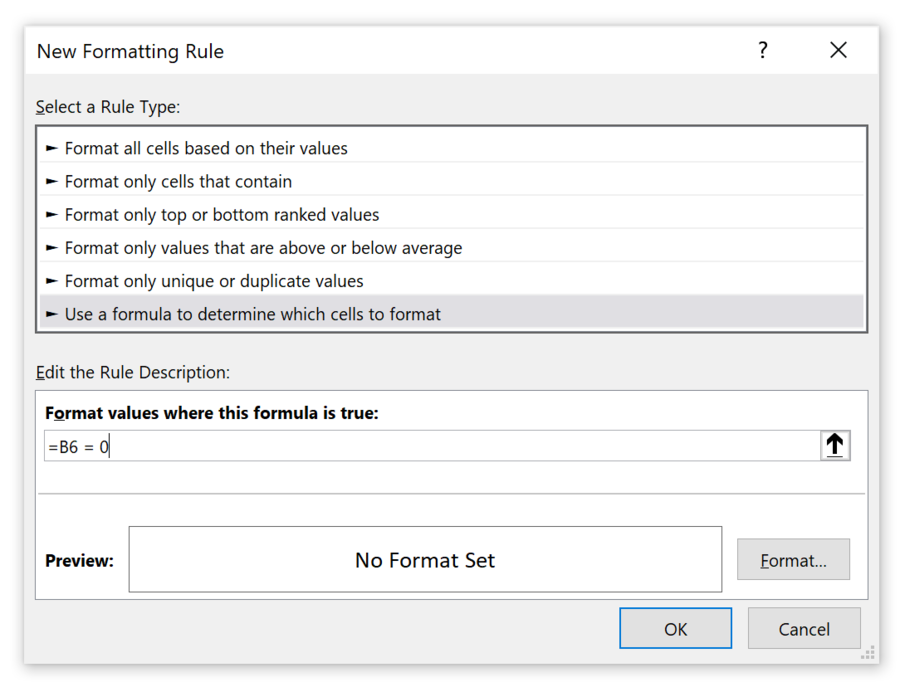The height and width of the screenshot is (692, 900).
Task: Click the arrow icon beside 'Format only top or bottom ranked values'
Action: click(50, 214)
